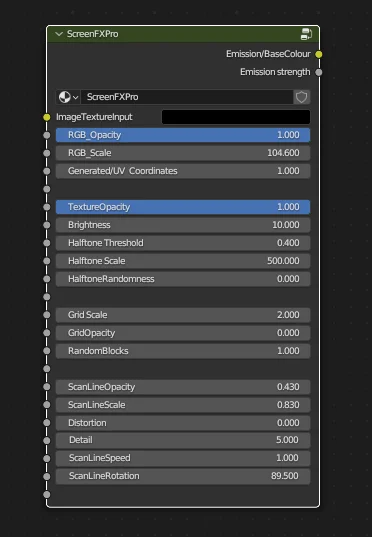
Task: Click the RandomBlocks value field
Action: click(x=183, y=351)
